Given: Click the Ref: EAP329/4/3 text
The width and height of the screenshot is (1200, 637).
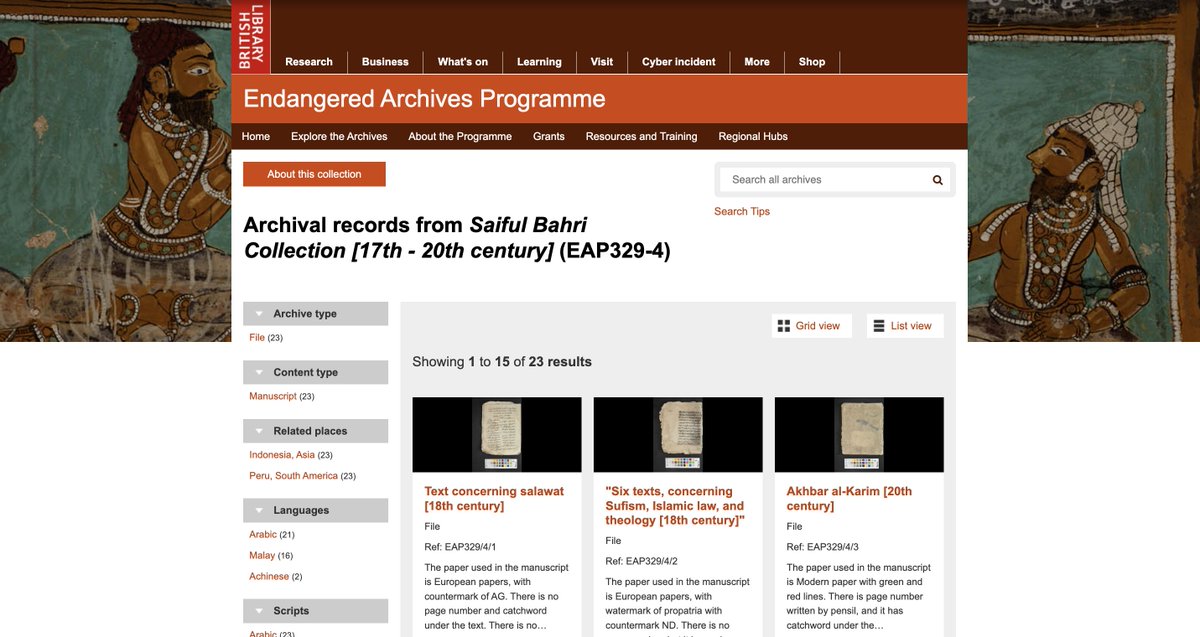Looking at the screenshot, I should tap(823, 547).
